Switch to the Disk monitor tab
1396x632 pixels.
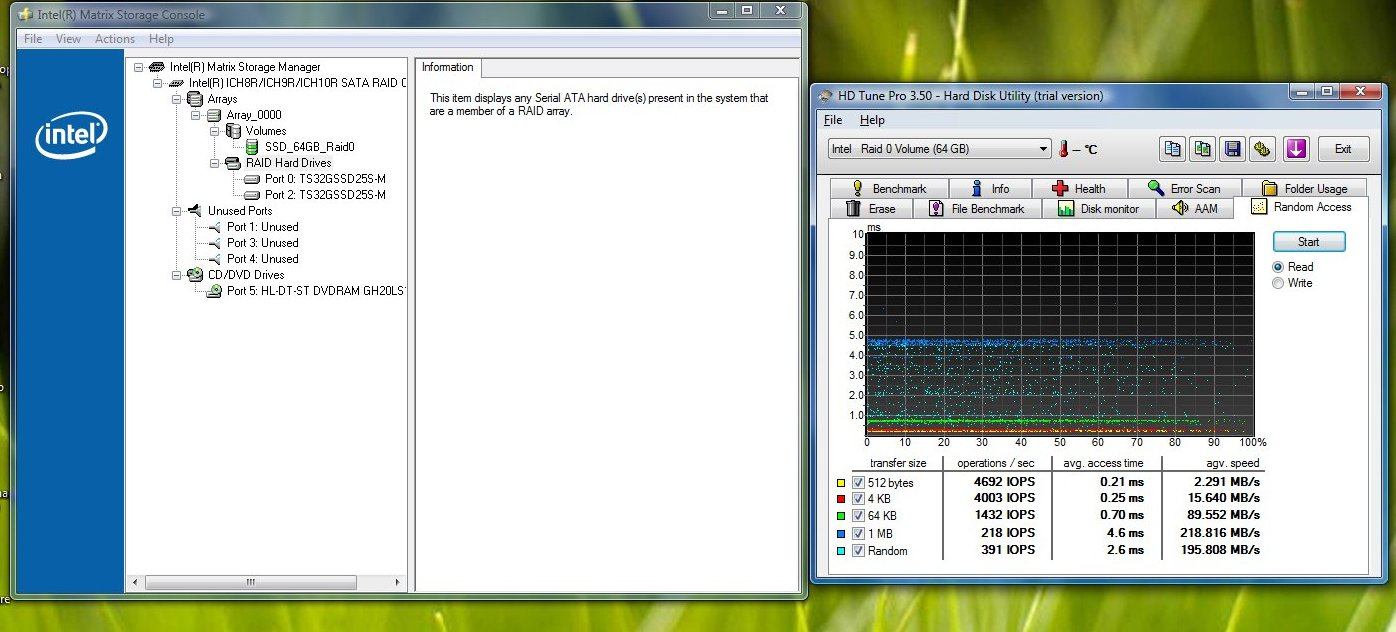click(1098, 208)
